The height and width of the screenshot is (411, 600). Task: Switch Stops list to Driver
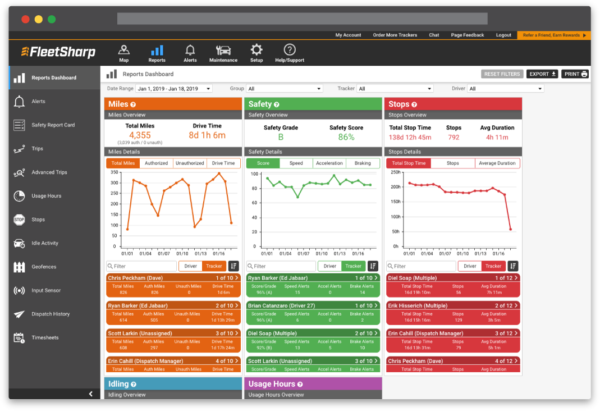pos(470,266)
